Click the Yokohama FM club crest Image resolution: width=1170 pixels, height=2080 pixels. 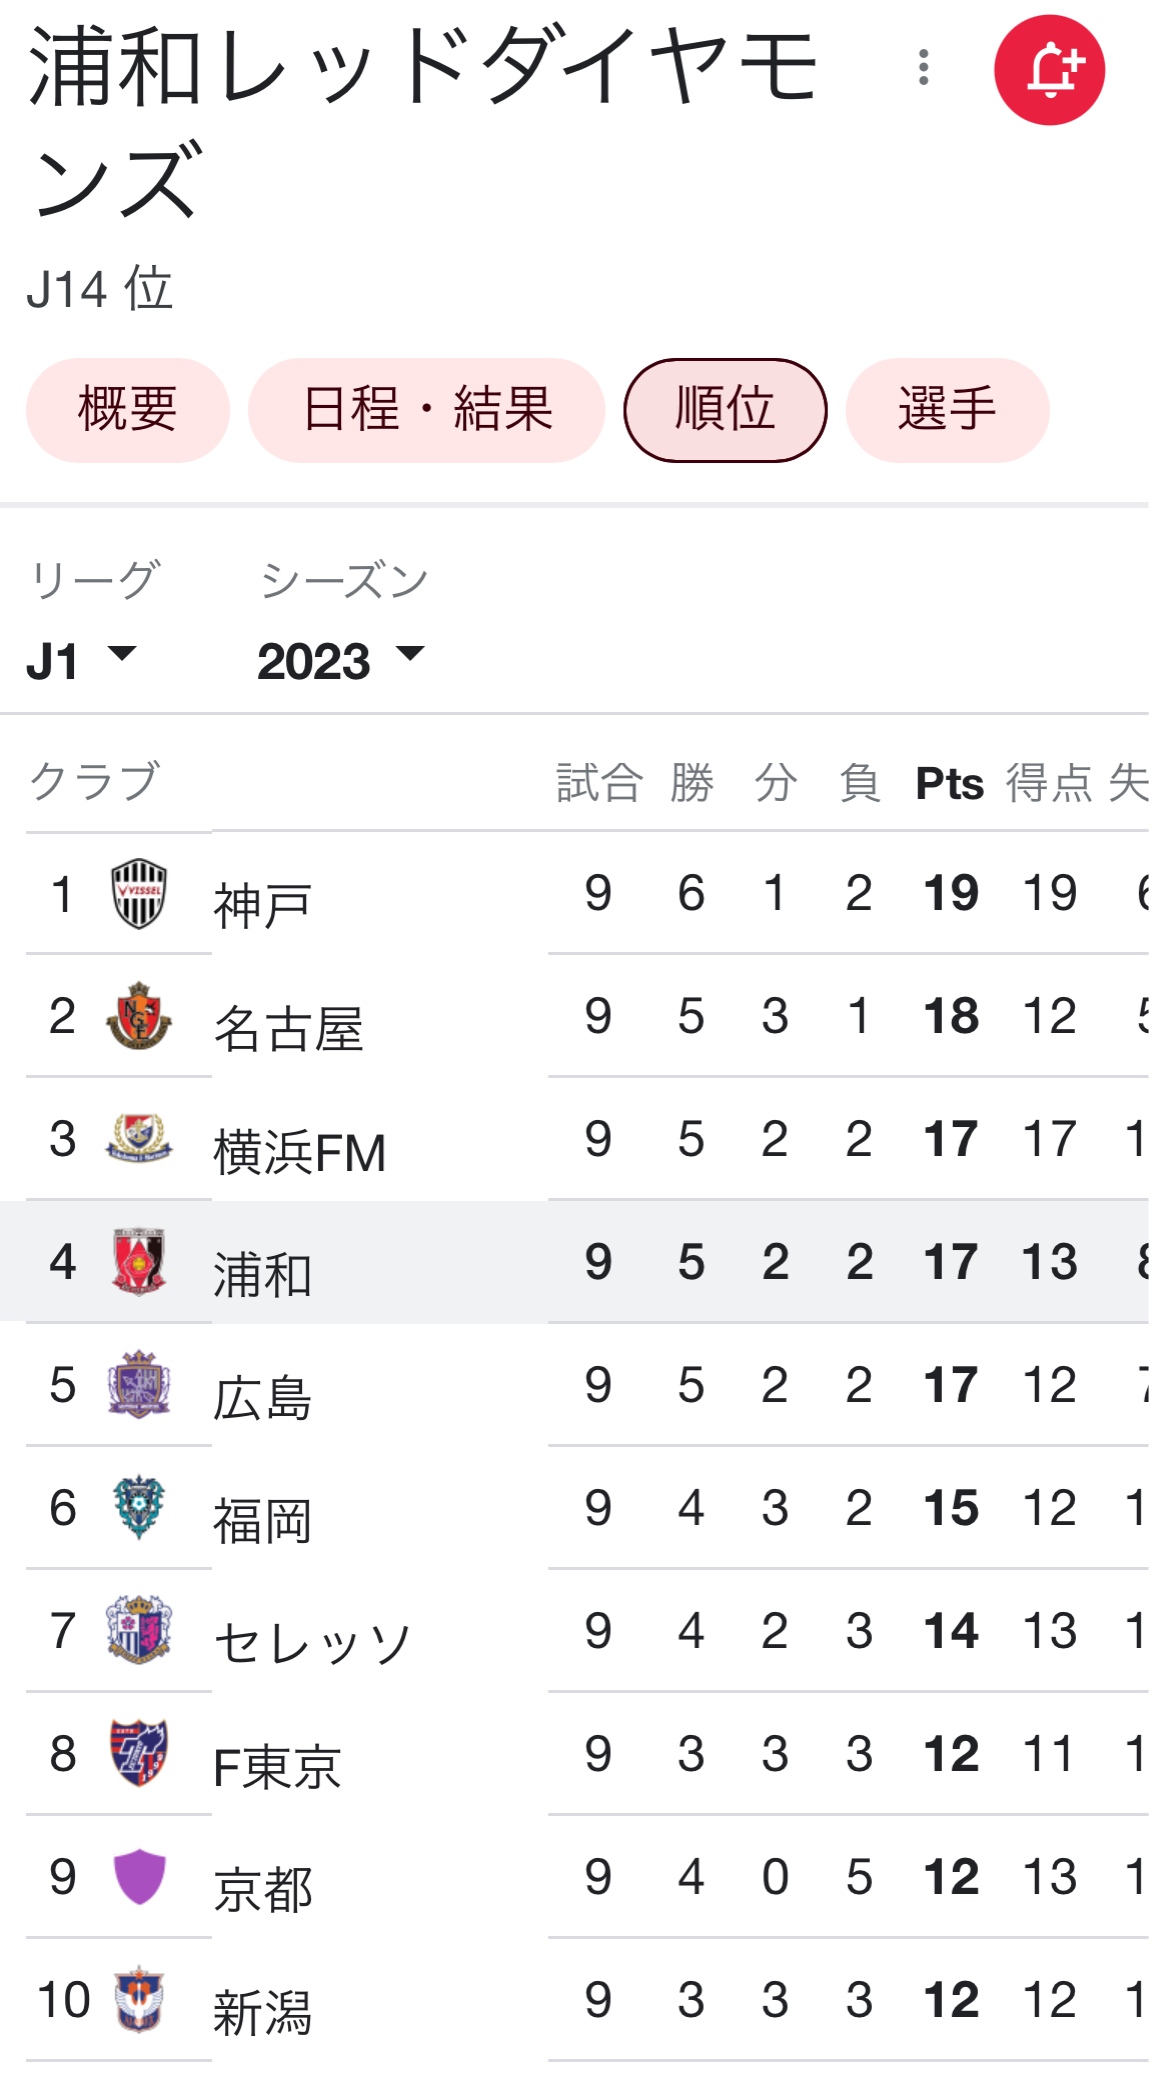click(x=138, y=1139)
